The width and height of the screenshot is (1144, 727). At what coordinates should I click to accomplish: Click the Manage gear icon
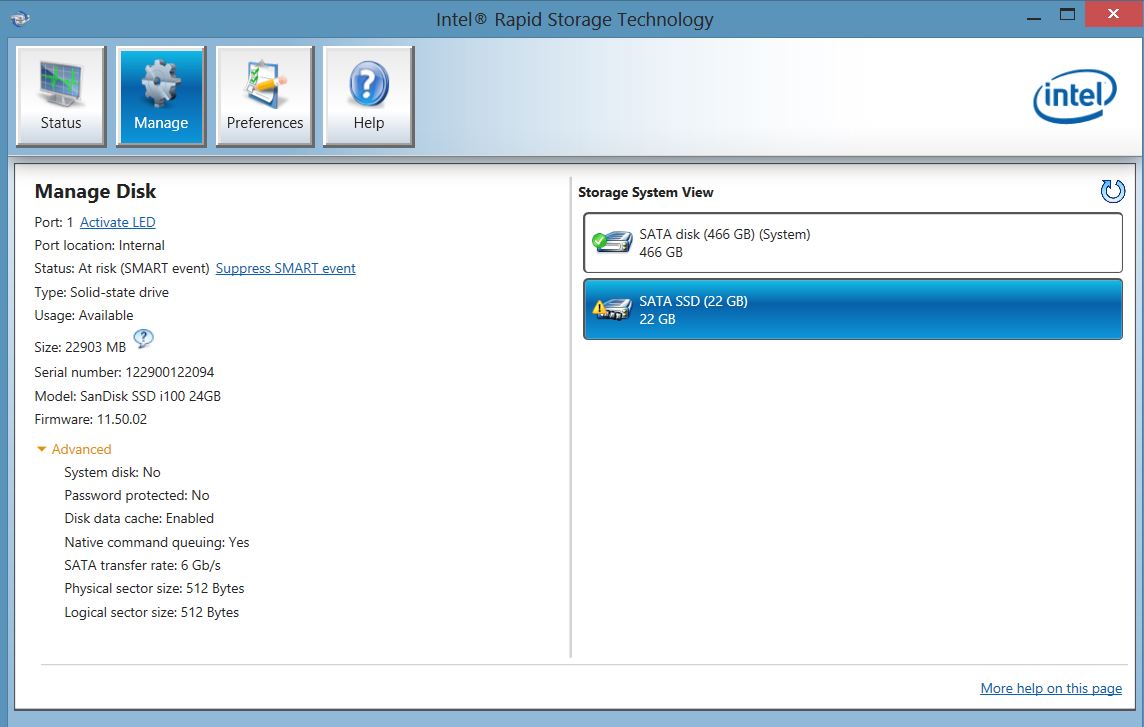click(161, 83)
